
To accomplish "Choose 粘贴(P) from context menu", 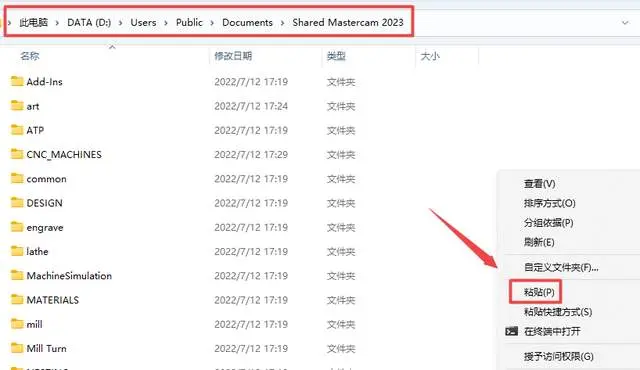I will click(x=539, y=292).
